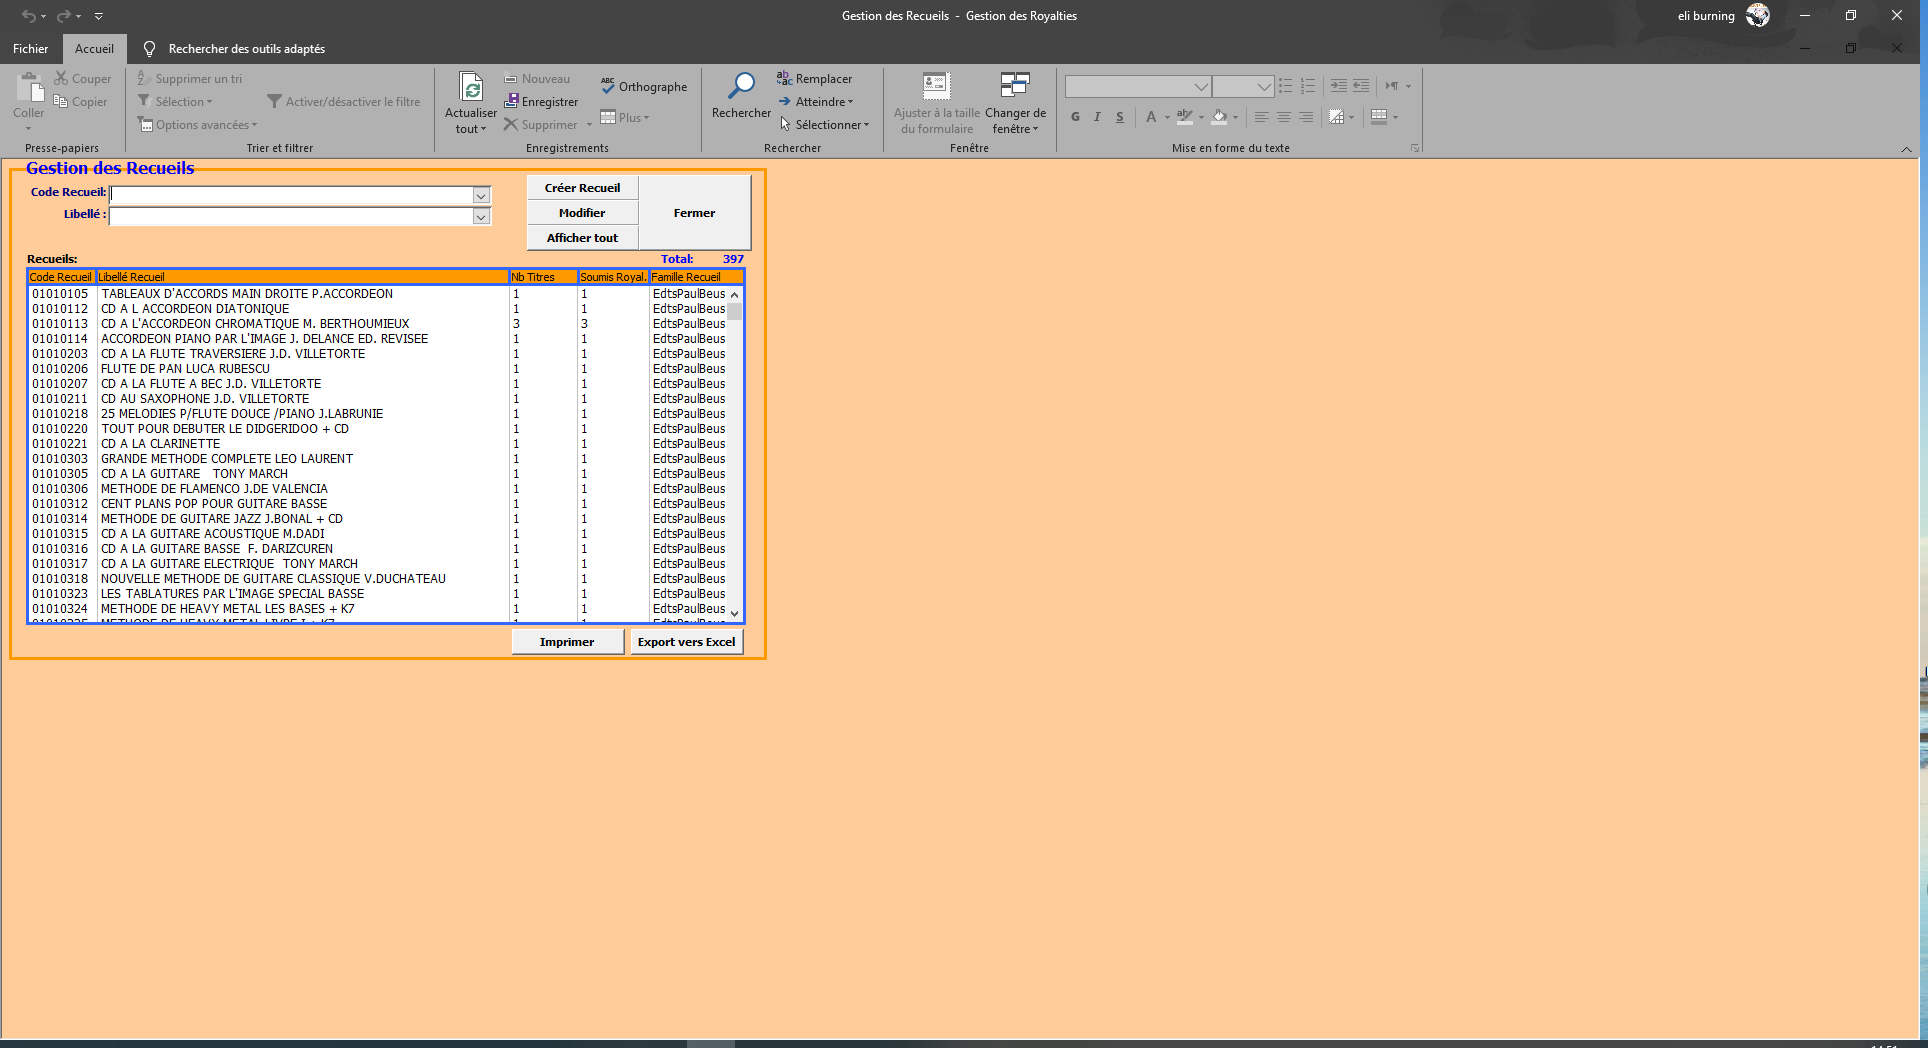
Task: Select row METHODE DE FLAMENCO J.DE VALENCIA
Action: (378, 488)
